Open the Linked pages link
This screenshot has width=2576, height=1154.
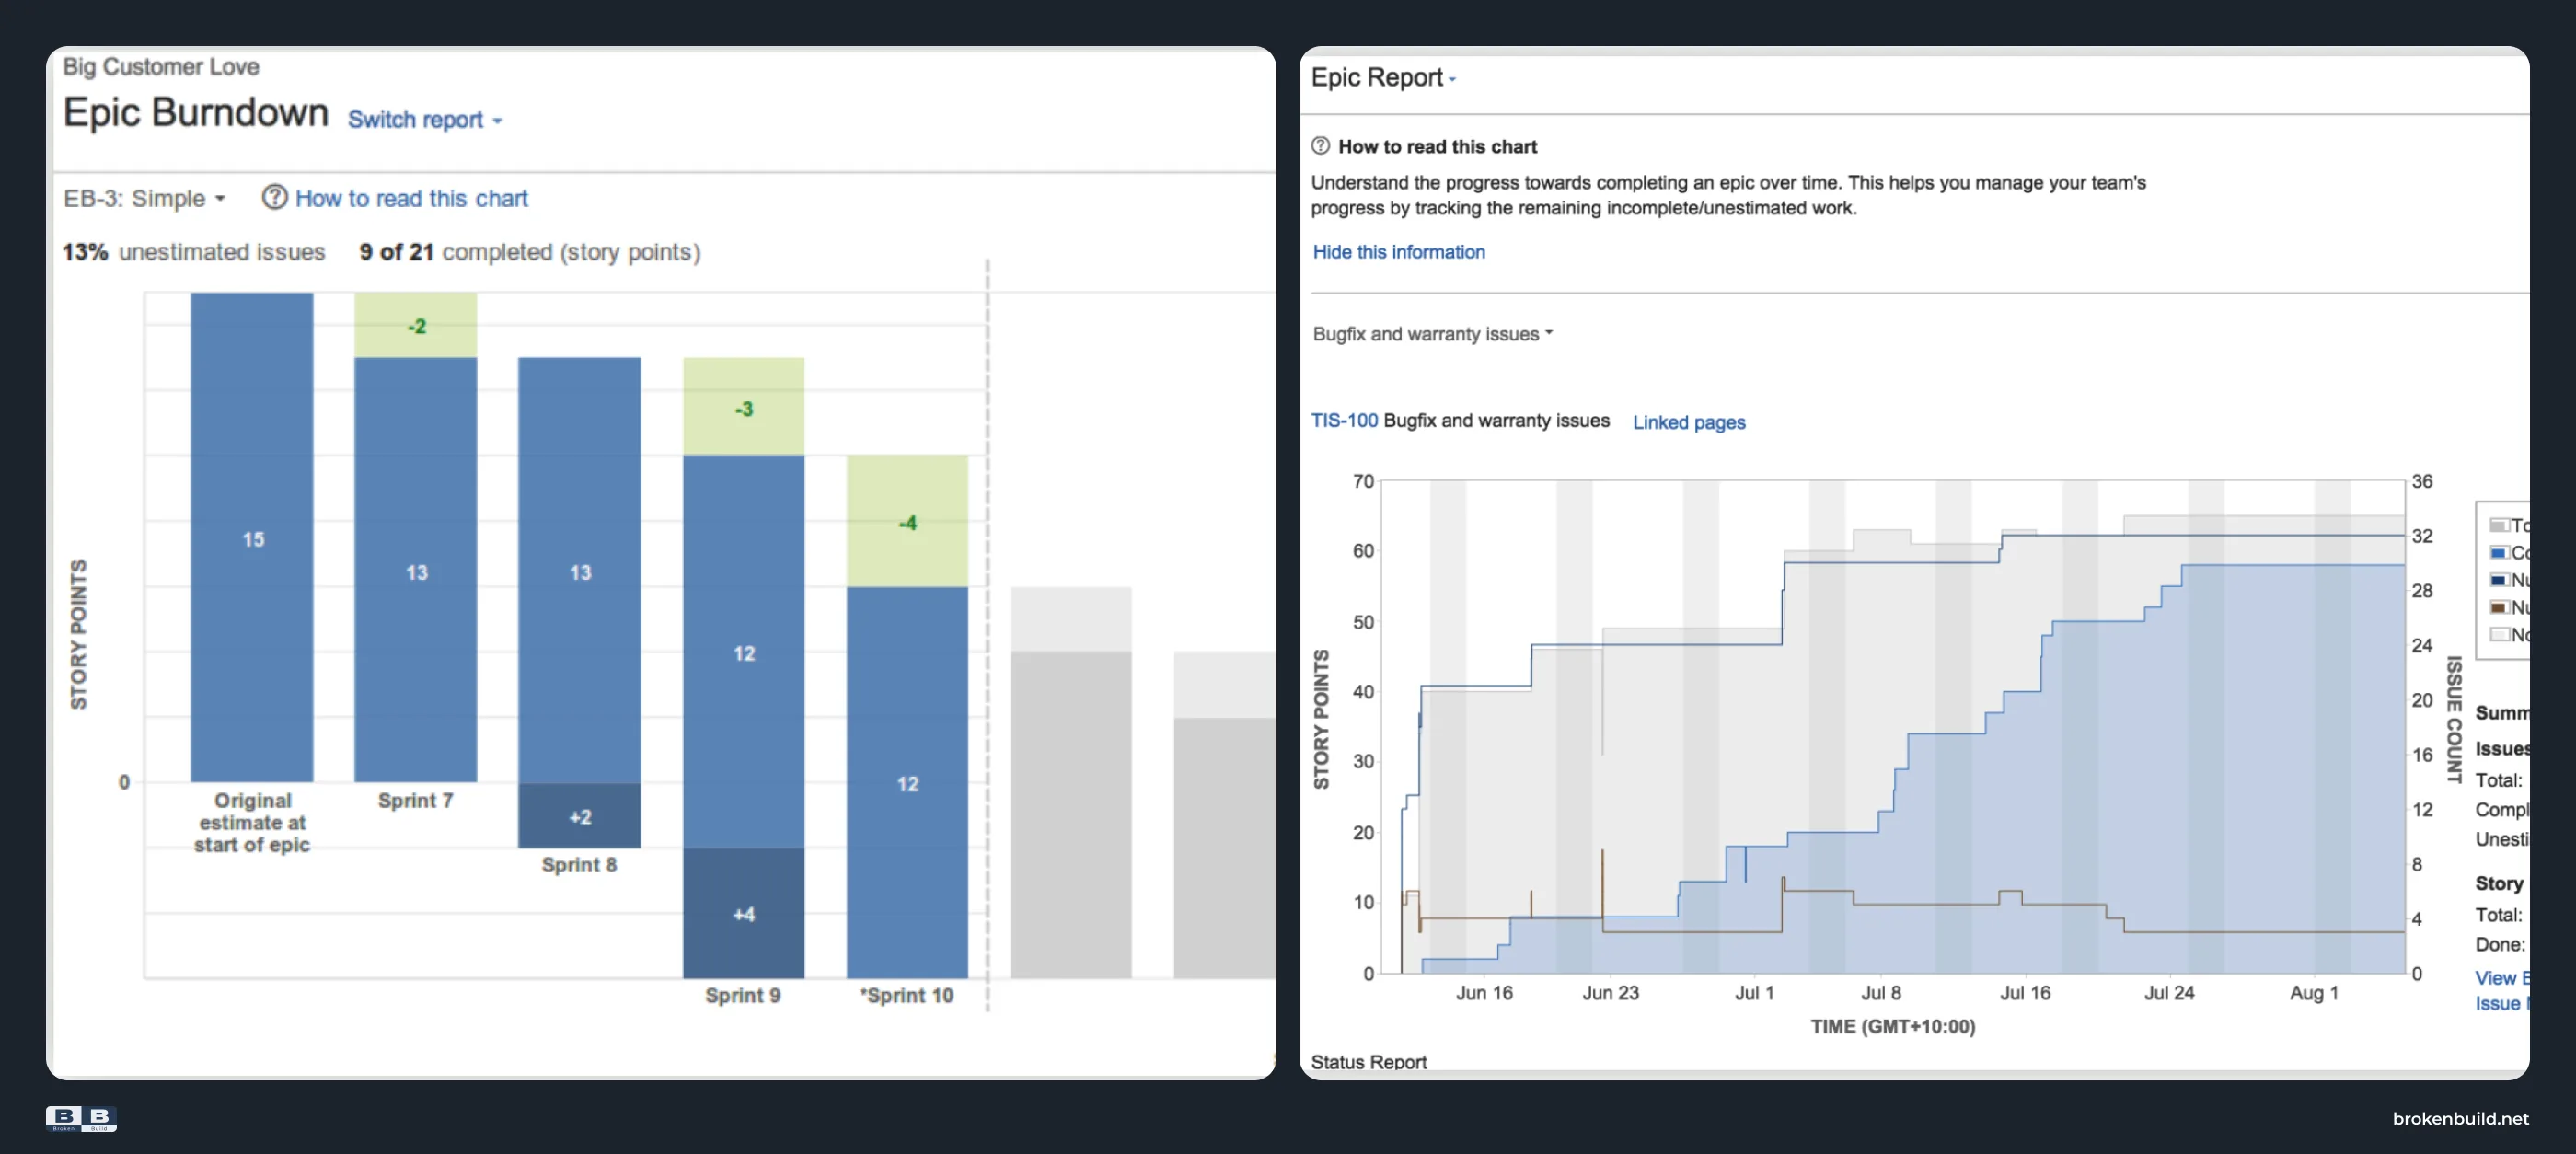[1688, 422]
